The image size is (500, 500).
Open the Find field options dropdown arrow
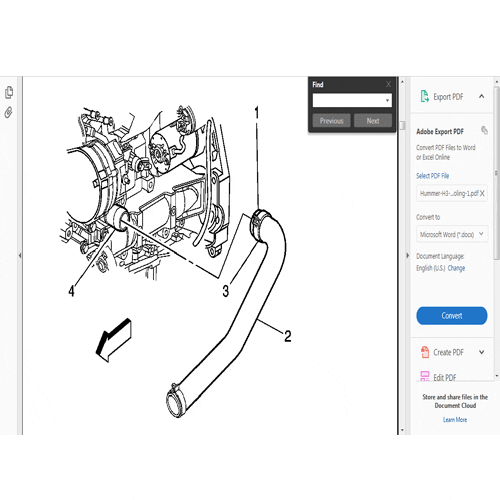pyautogui.click(x=387, y=100)
